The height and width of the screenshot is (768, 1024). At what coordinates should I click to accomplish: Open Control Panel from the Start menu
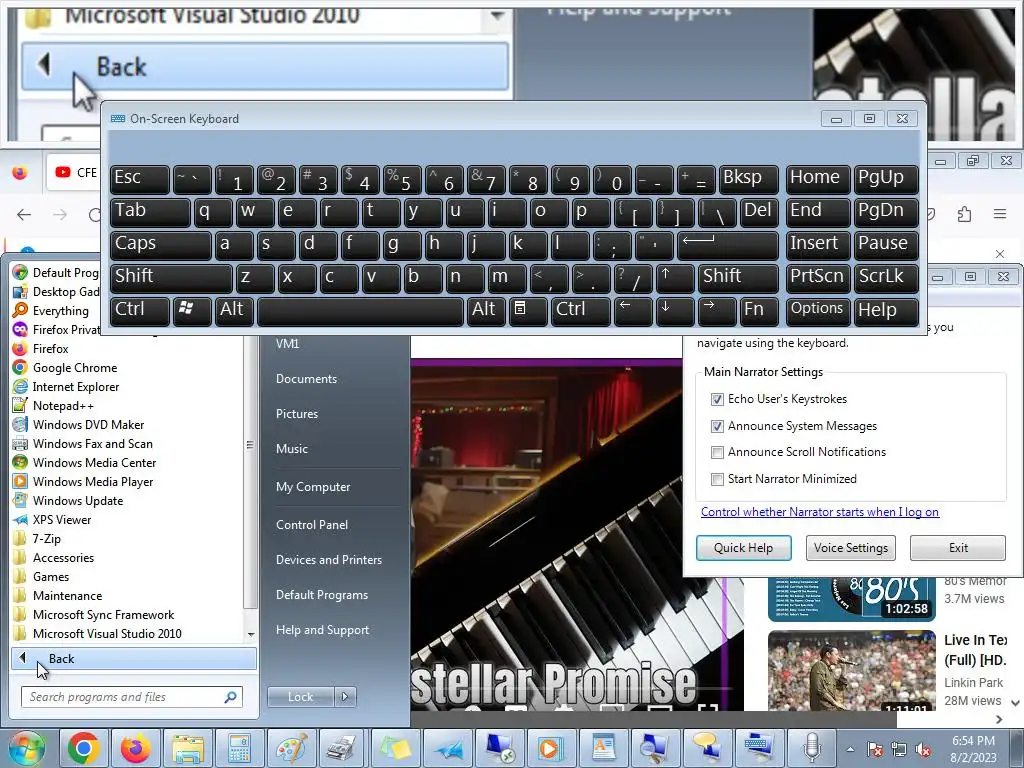pos(312,525)
